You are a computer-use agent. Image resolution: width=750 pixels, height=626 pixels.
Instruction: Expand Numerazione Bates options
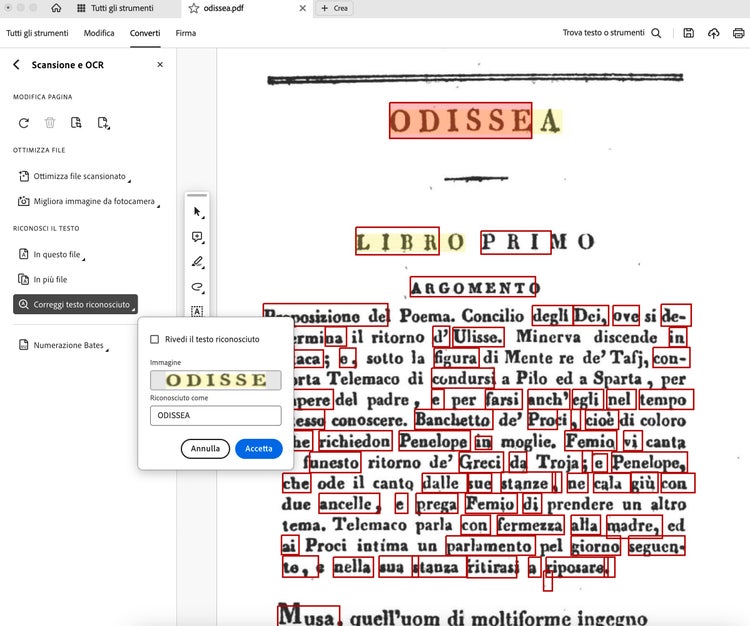point(63,345)
